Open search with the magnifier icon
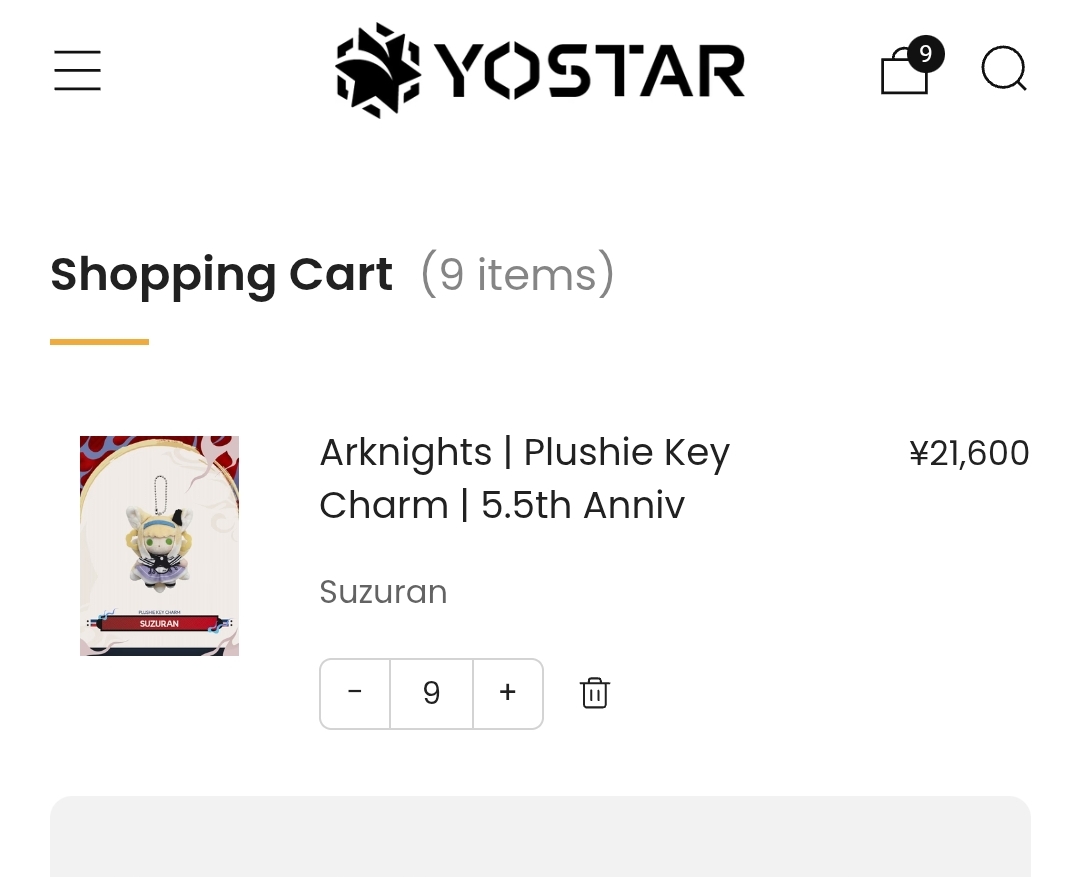This screenshot has height=877, width=1080. (x=1003, y=70)
